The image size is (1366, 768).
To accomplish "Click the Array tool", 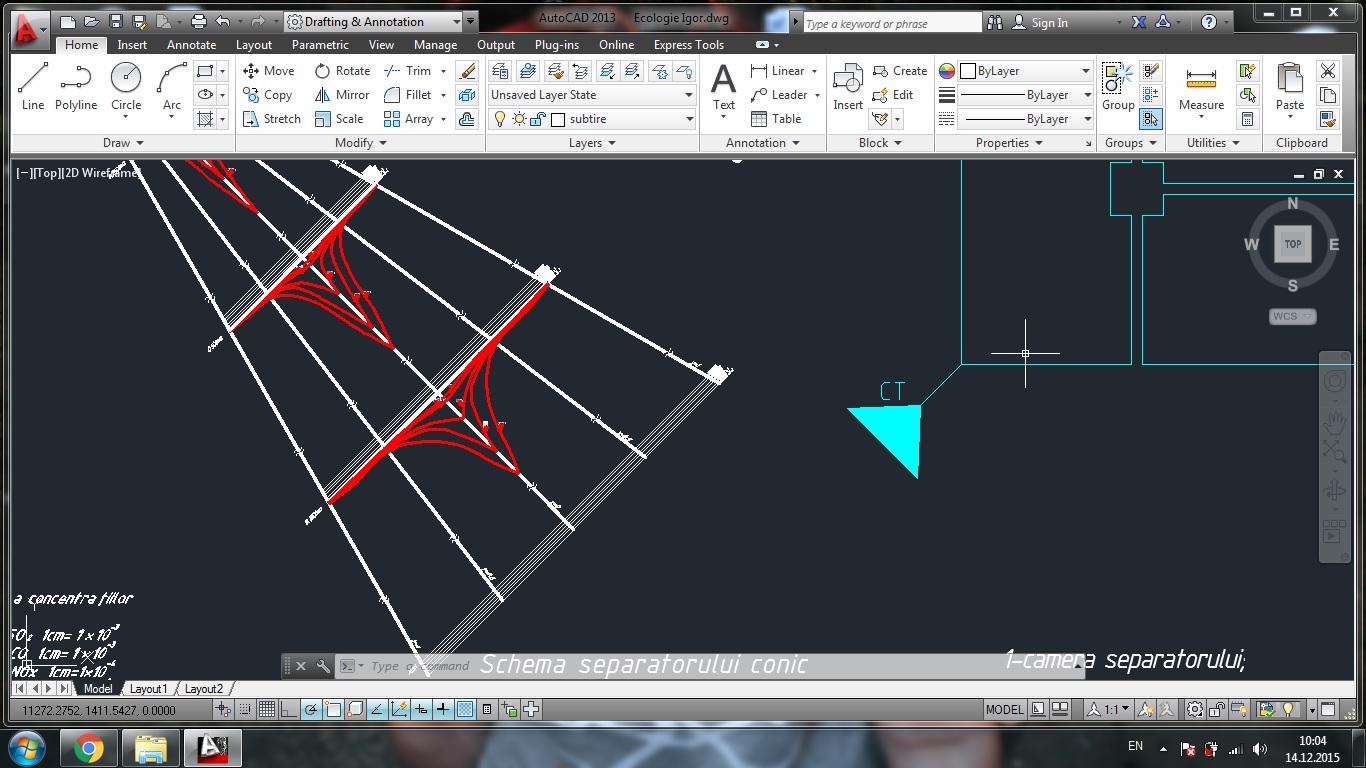I will (409, 119).
